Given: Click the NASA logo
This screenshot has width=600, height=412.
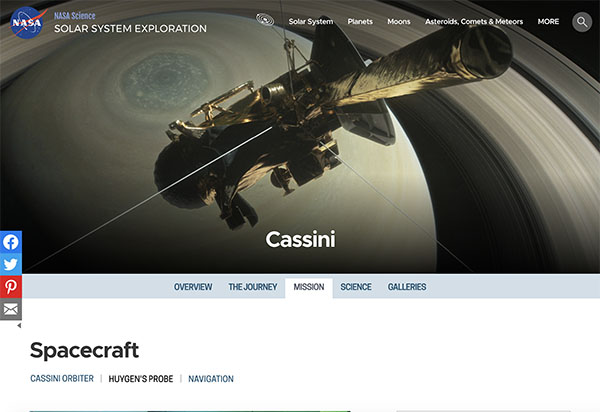Looking at the screenshot, I should tap(25, 22).
